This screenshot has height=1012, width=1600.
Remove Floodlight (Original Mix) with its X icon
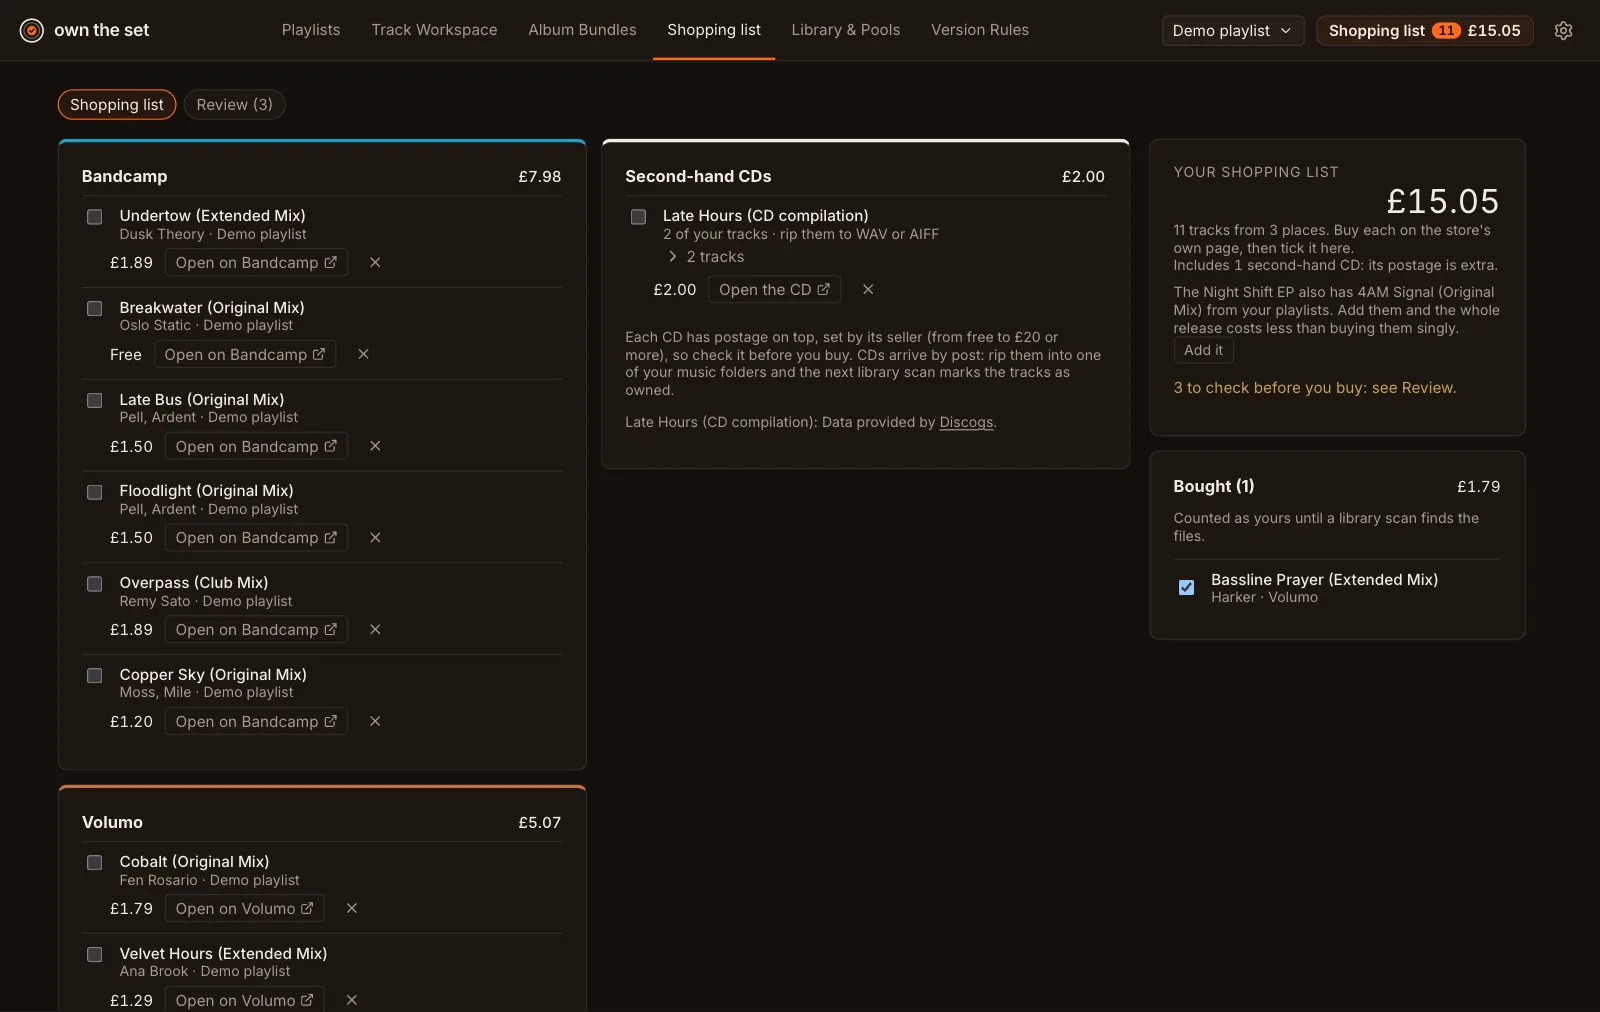[x=375, y=538]
